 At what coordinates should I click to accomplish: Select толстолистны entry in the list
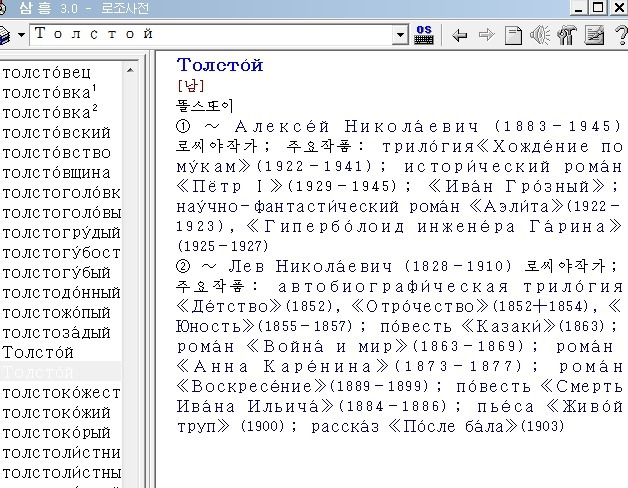(61, 474)
